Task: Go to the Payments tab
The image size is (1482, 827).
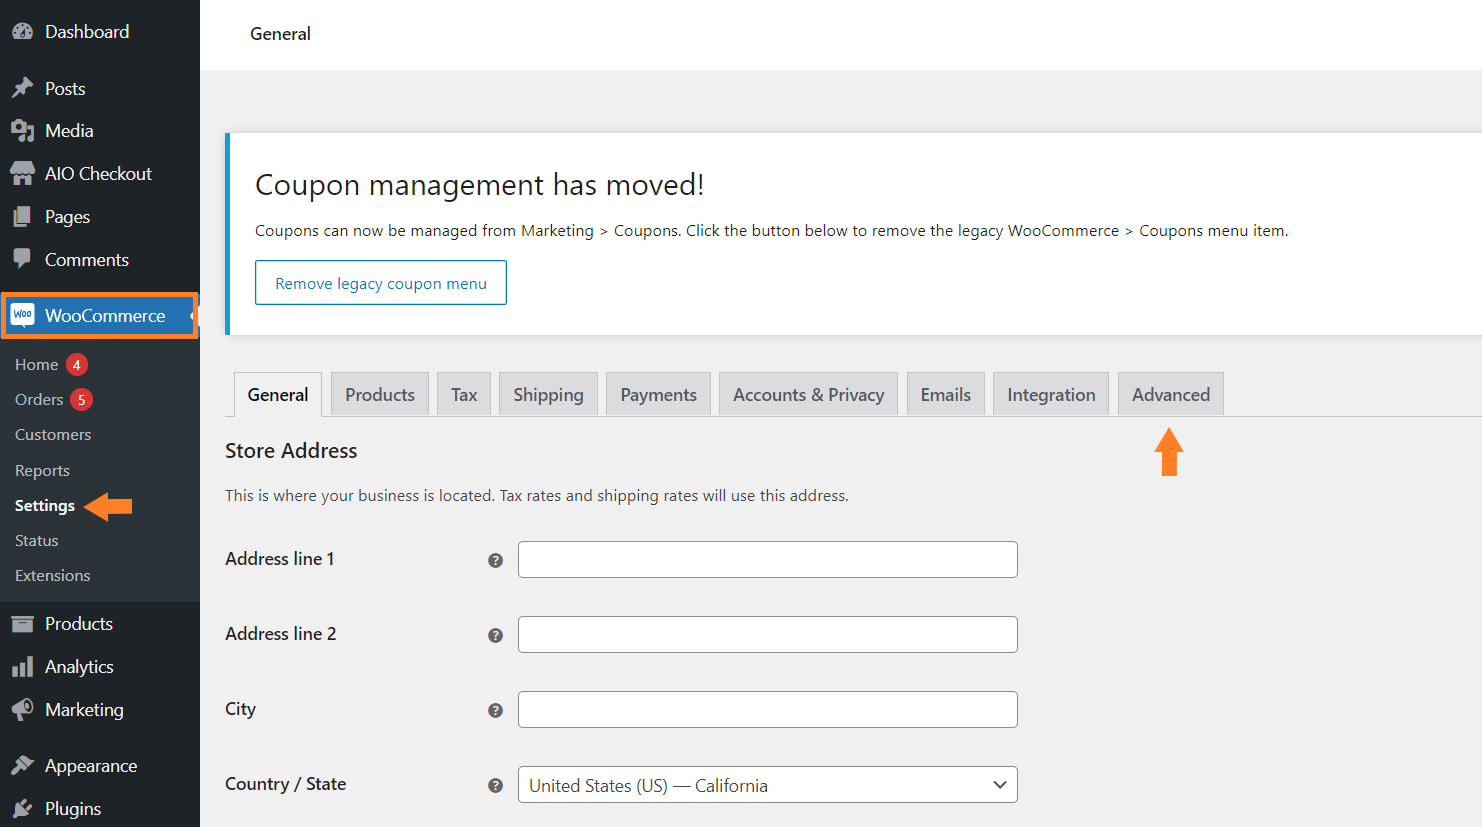Action: (x=658, y=395)
